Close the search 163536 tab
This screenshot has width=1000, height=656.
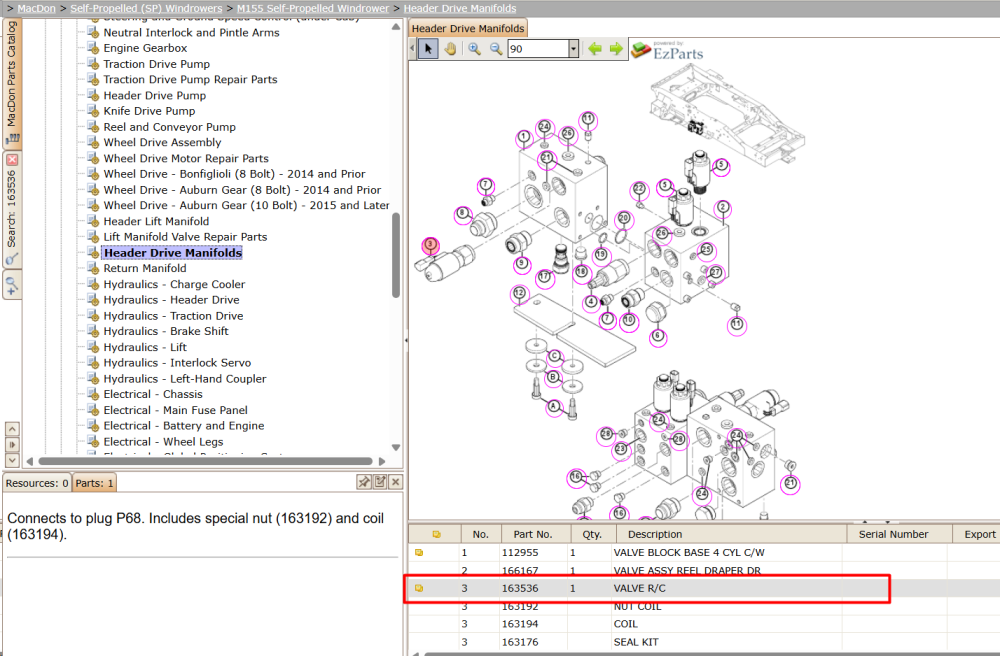[12, 160]
